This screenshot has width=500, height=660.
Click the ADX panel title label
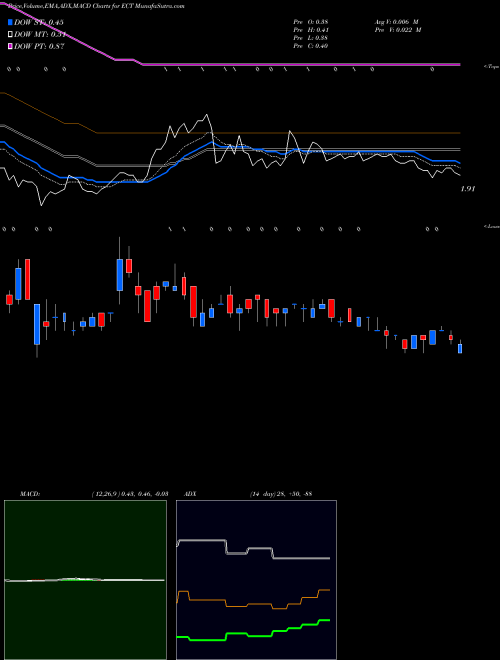point(191,493)
